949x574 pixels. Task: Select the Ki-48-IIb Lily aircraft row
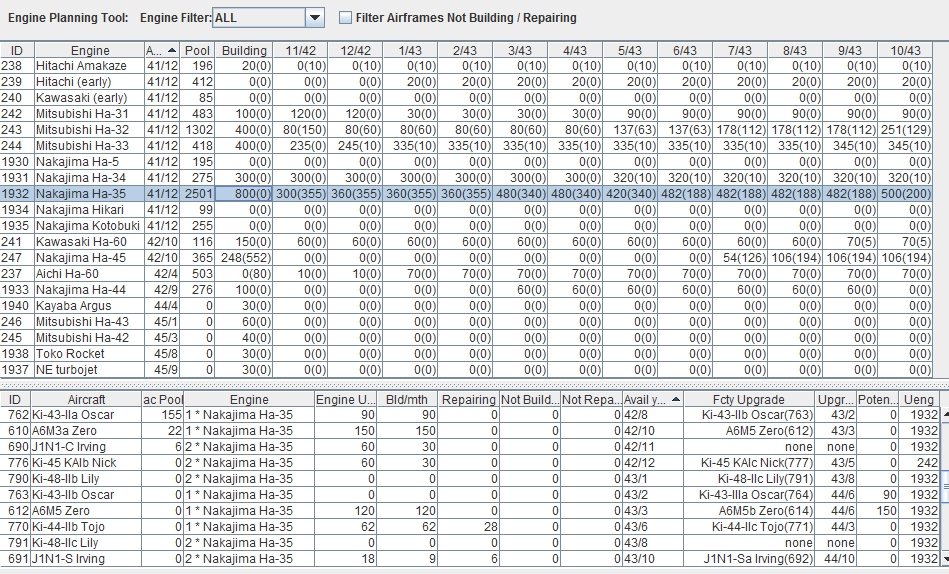pyautogui.click(x=470, y=479)
